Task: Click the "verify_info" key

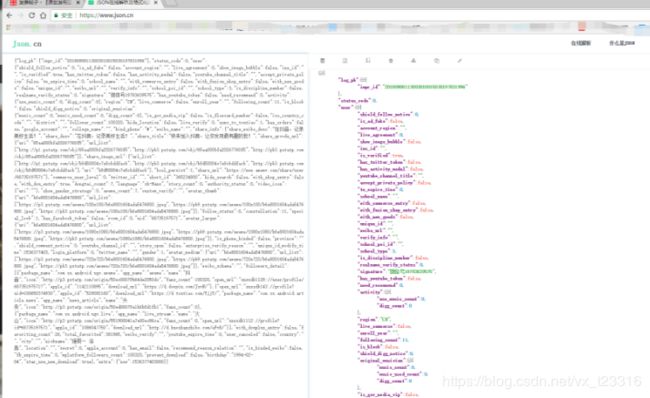Action: [374, 237]
